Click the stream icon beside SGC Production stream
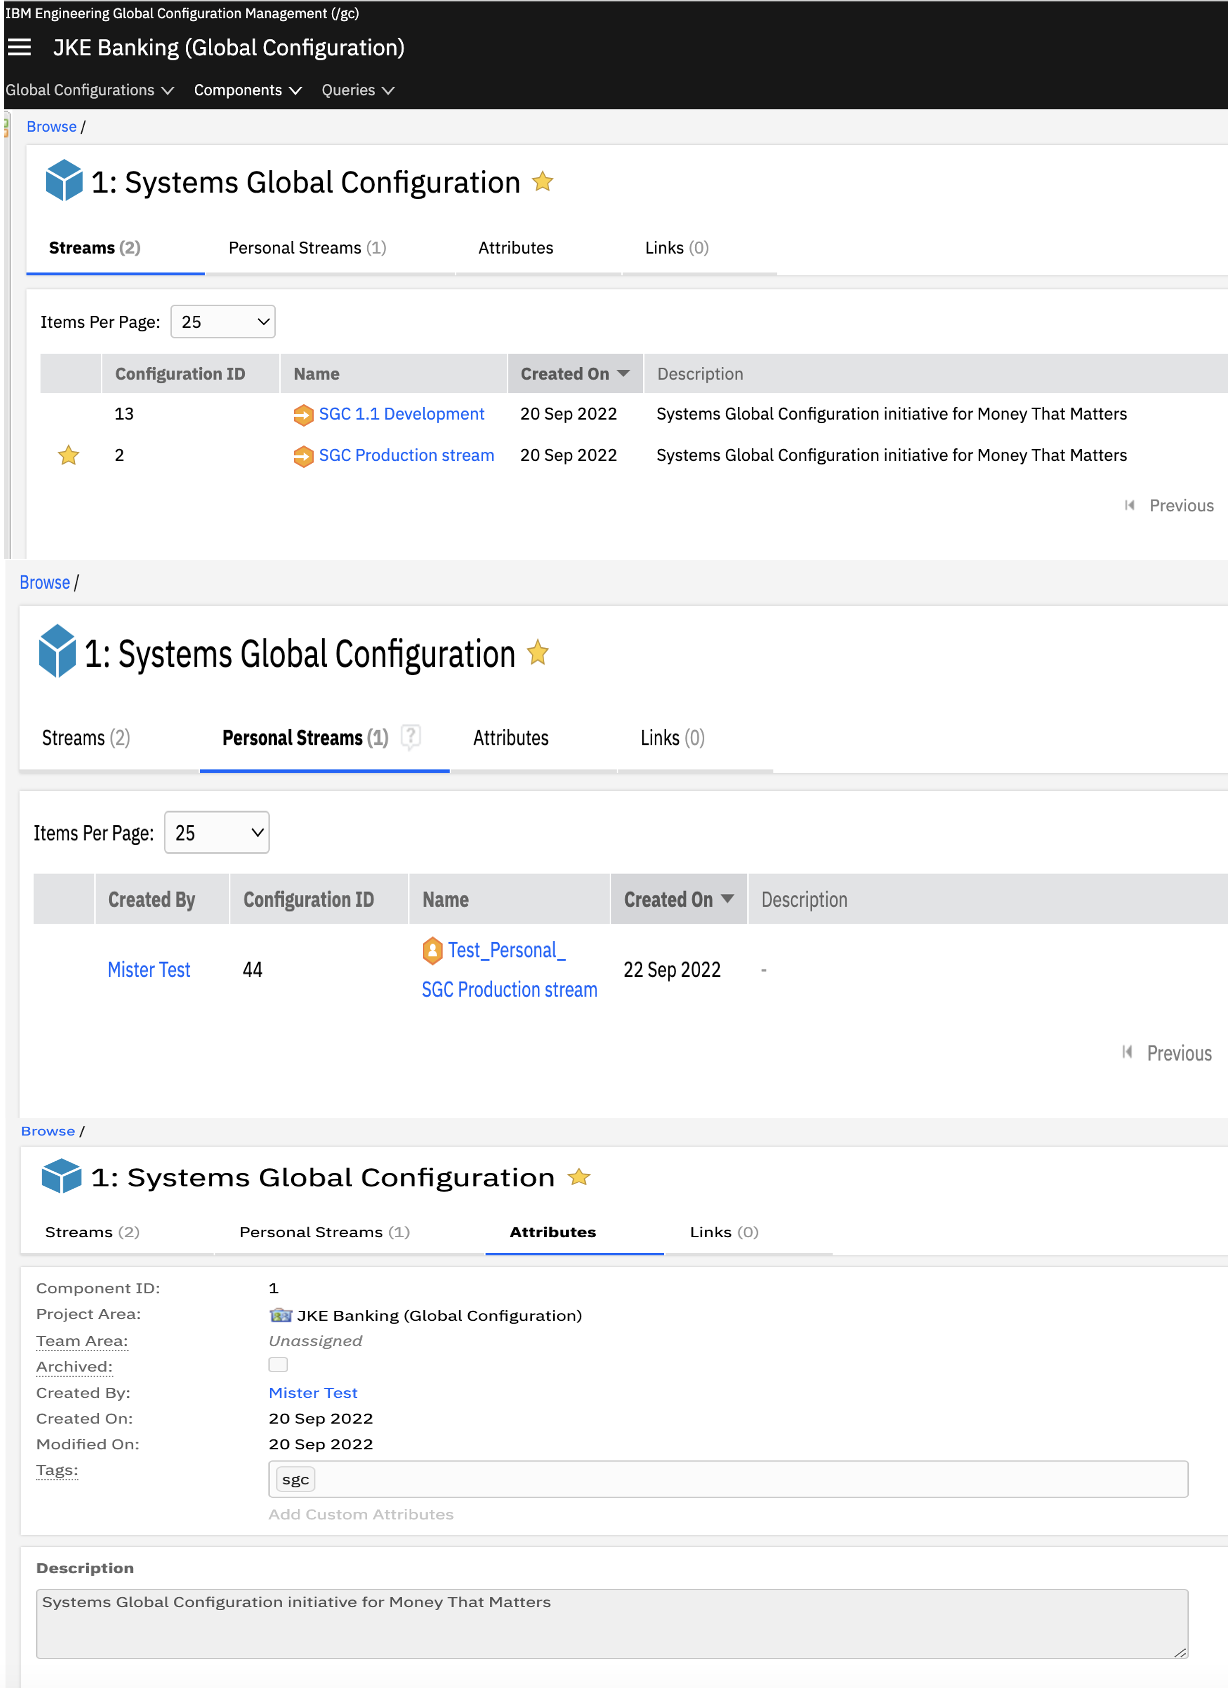1228x1688 pixels. coord(303,456)
